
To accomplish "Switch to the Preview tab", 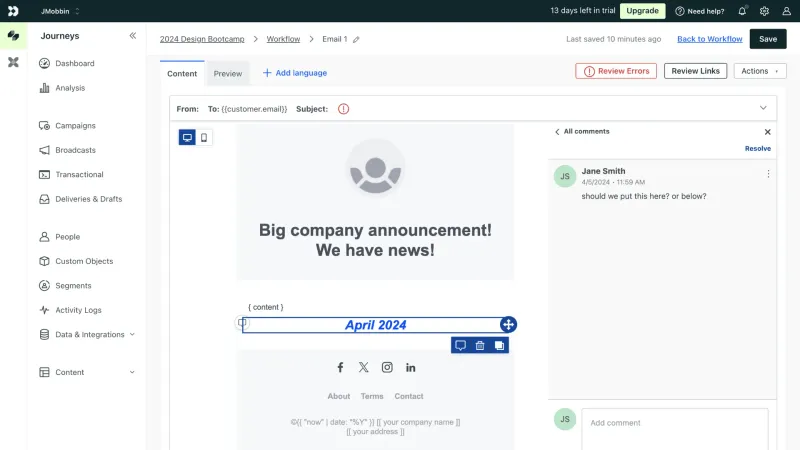I will [228, 73].
